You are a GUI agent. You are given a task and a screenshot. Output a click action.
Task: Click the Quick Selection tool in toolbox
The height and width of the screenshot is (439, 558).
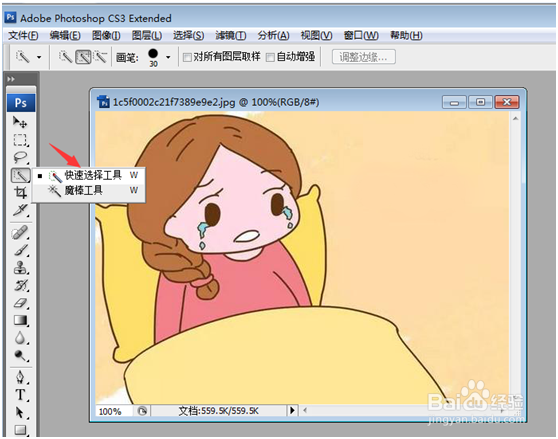point(20,175)
